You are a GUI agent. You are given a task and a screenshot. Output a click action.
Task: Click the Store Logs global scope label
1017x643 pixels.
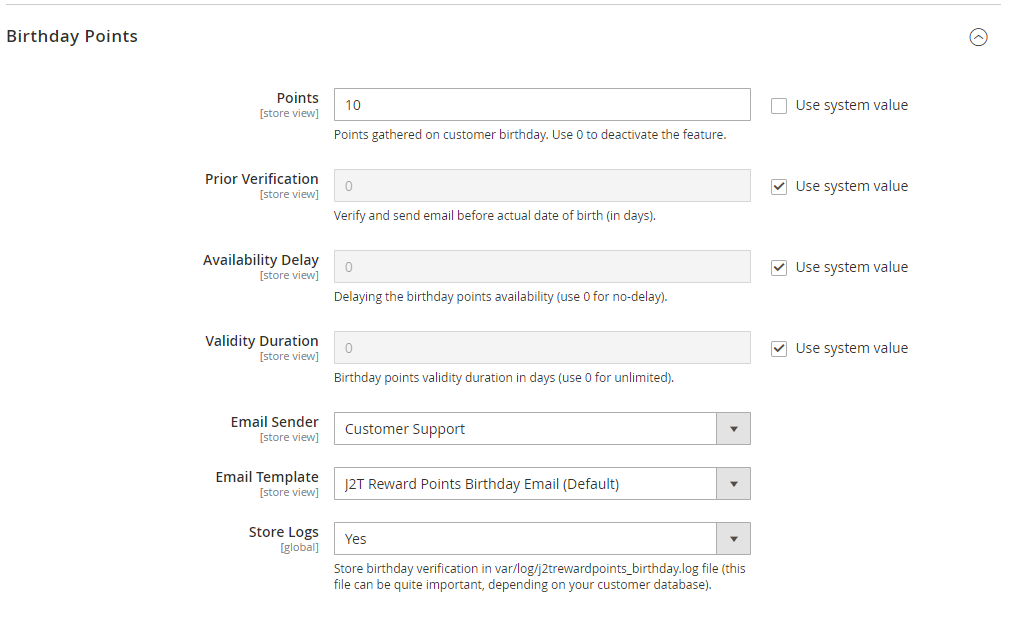click(x=299, y=547)
